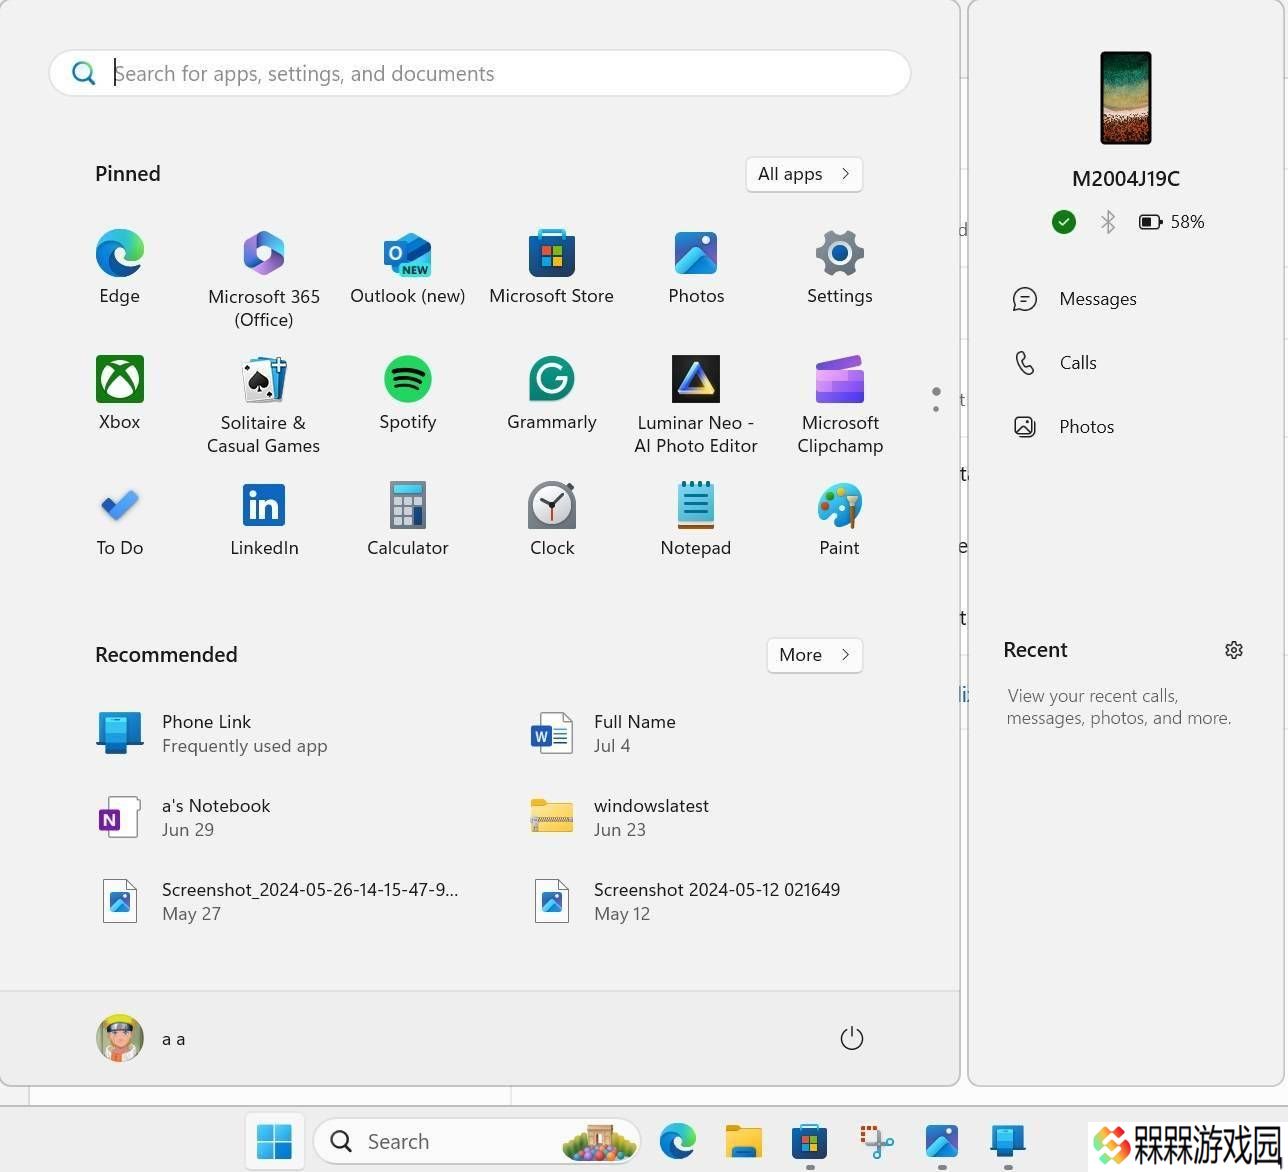
Task: Open Photos in the phone panel
Action: click(1064, 427)
